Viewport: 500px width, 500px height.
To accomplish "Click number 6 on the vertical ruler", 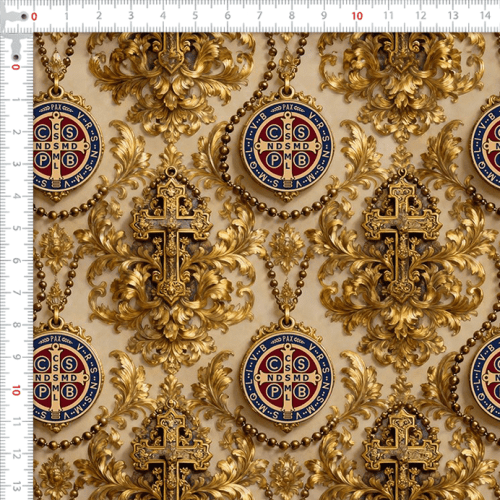I will pyautogui.click(x=16, y=261).
